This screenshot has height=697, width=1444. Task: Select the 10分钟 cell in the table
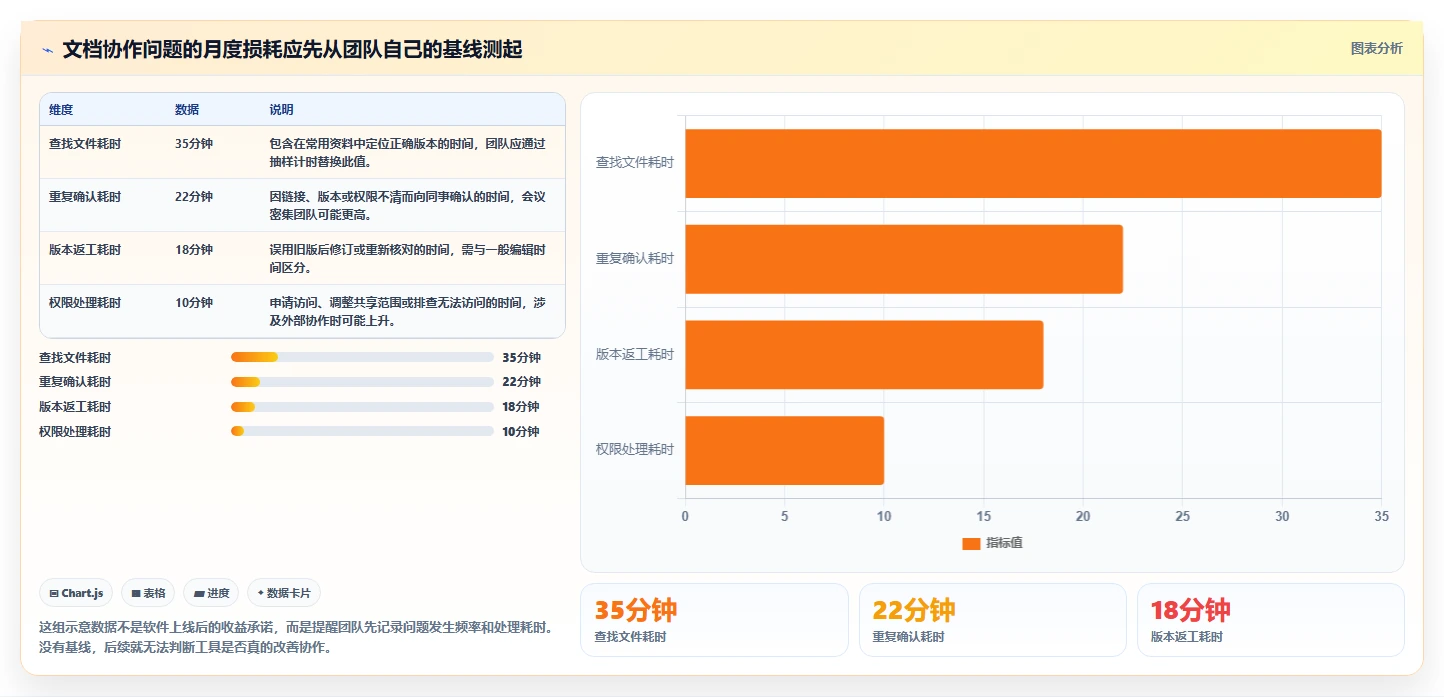pyautogui.click(x=194, y=303)
